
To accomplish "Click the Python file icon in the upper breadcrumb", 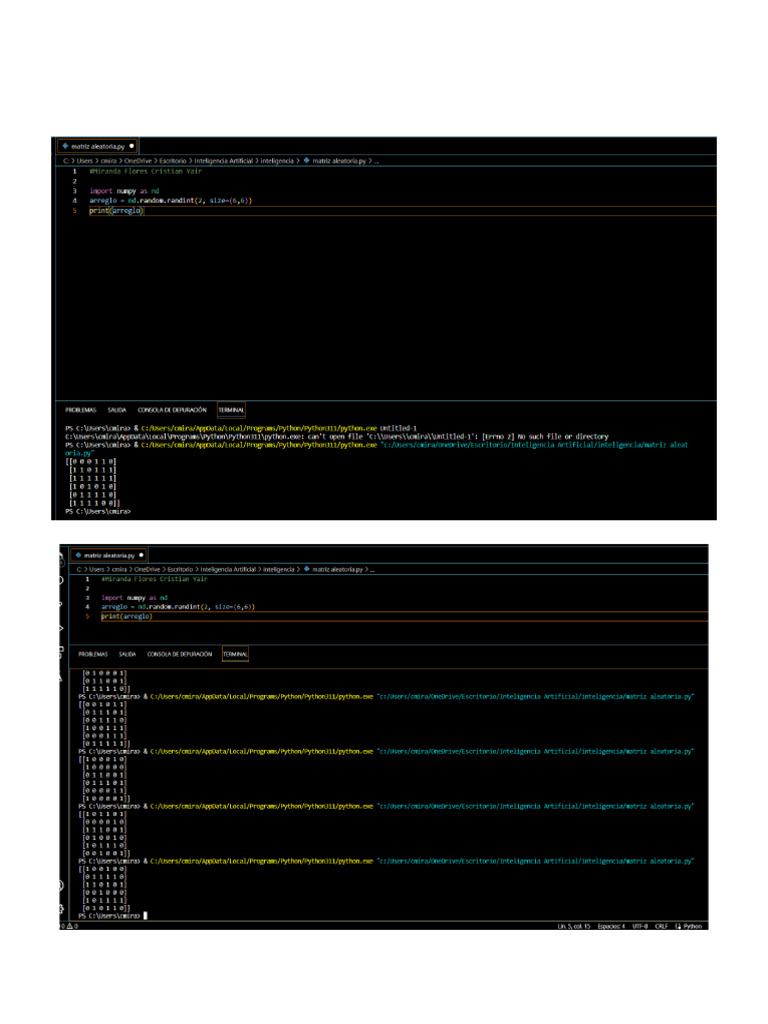I will 308,160.
